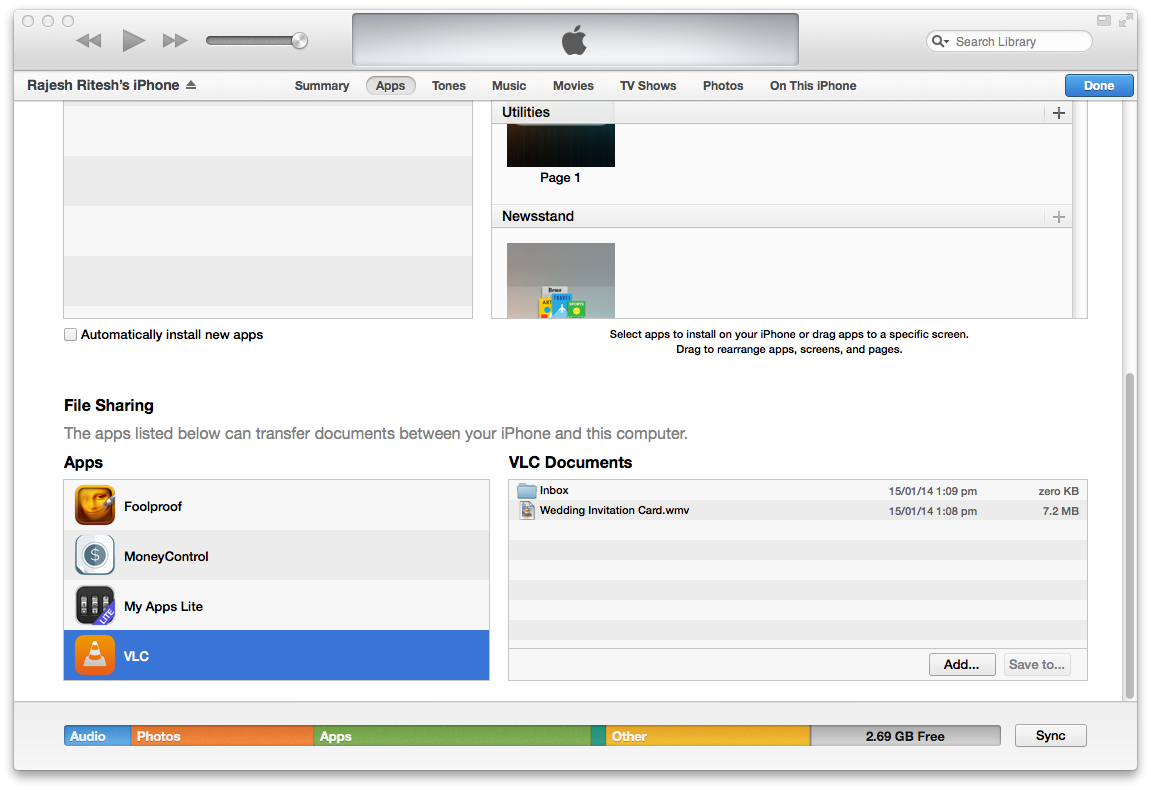Viewport: 1151px width, 790px height.
Task: Click the play button
Action: 133,40
